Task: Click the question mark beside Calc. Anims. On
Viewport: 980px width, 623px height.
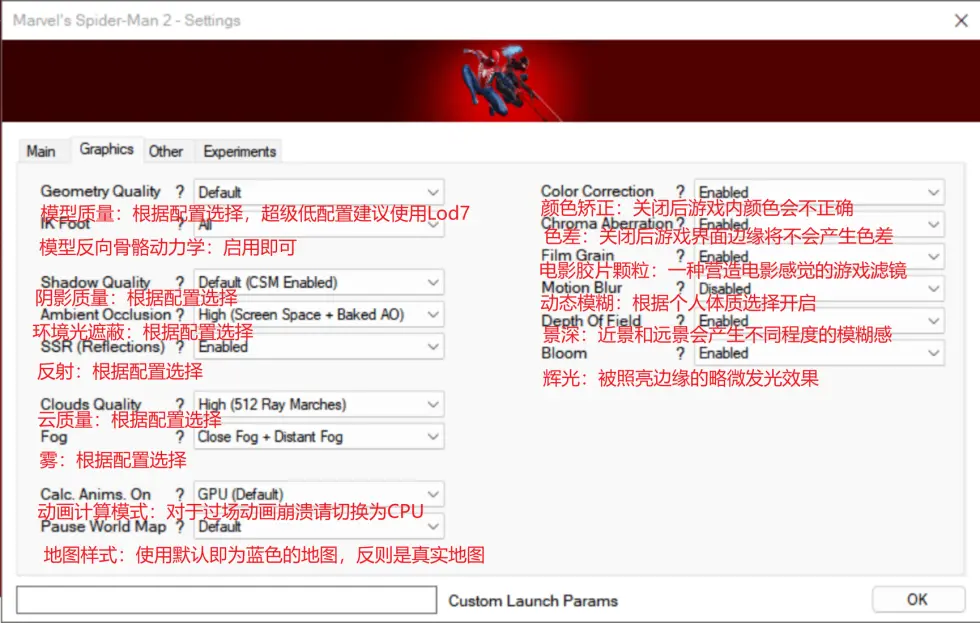Action: (180, 495)
